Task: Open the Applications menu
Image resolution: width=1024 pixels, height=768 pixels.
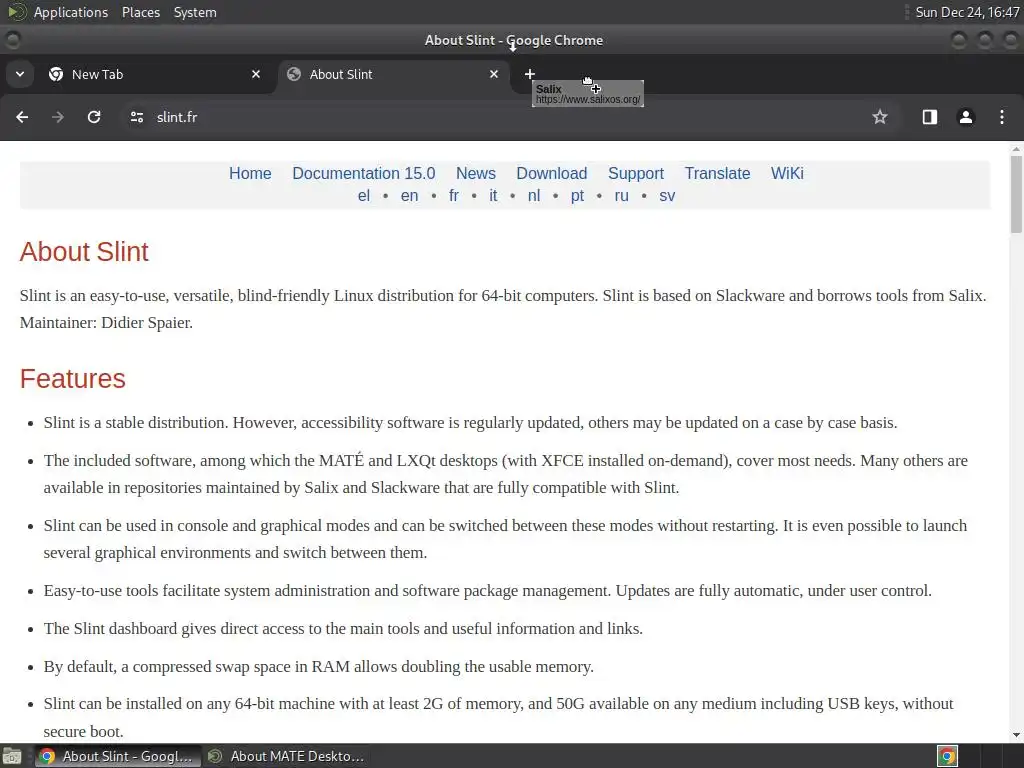Action: click(x=71, y=12)
